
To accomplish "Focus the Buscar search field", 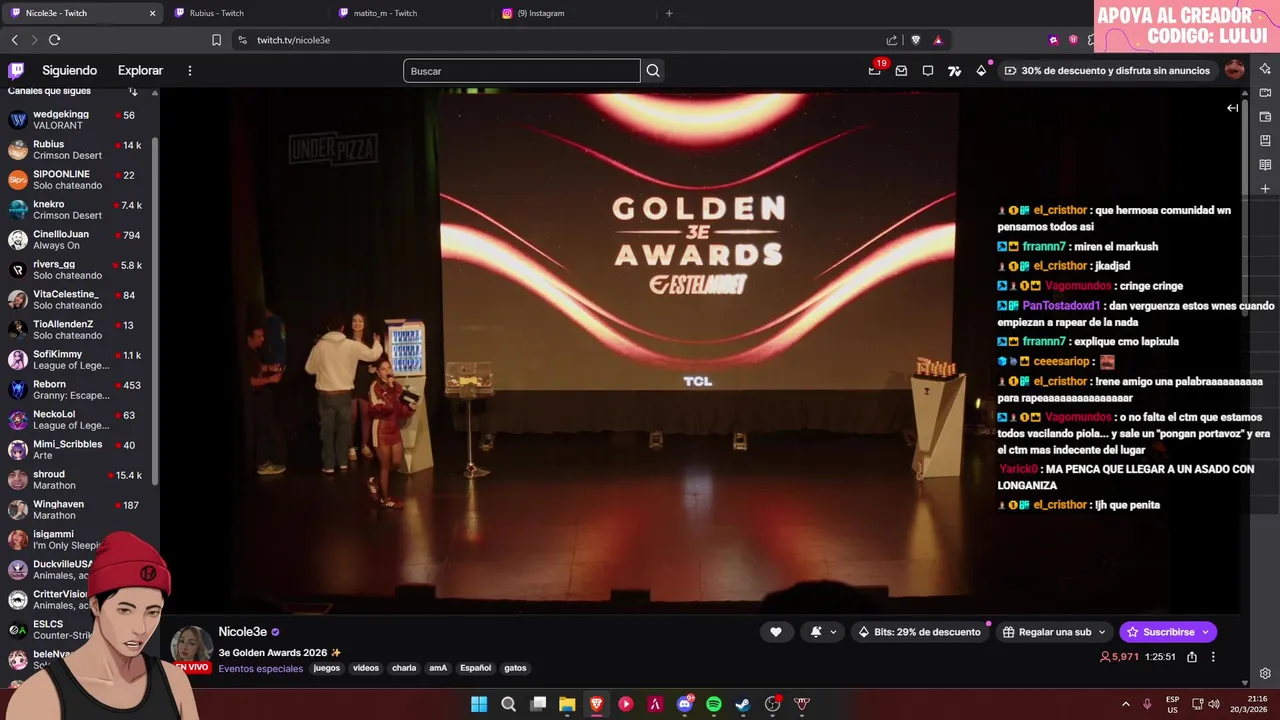I will [x=521, y=71].
